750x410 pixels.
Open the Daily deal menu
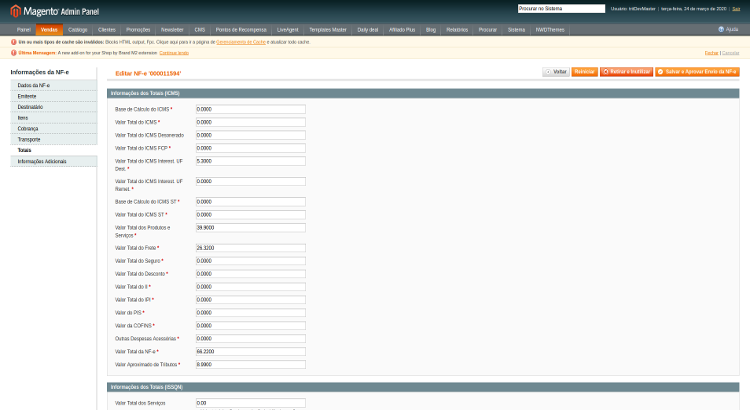tap(368, 30)
